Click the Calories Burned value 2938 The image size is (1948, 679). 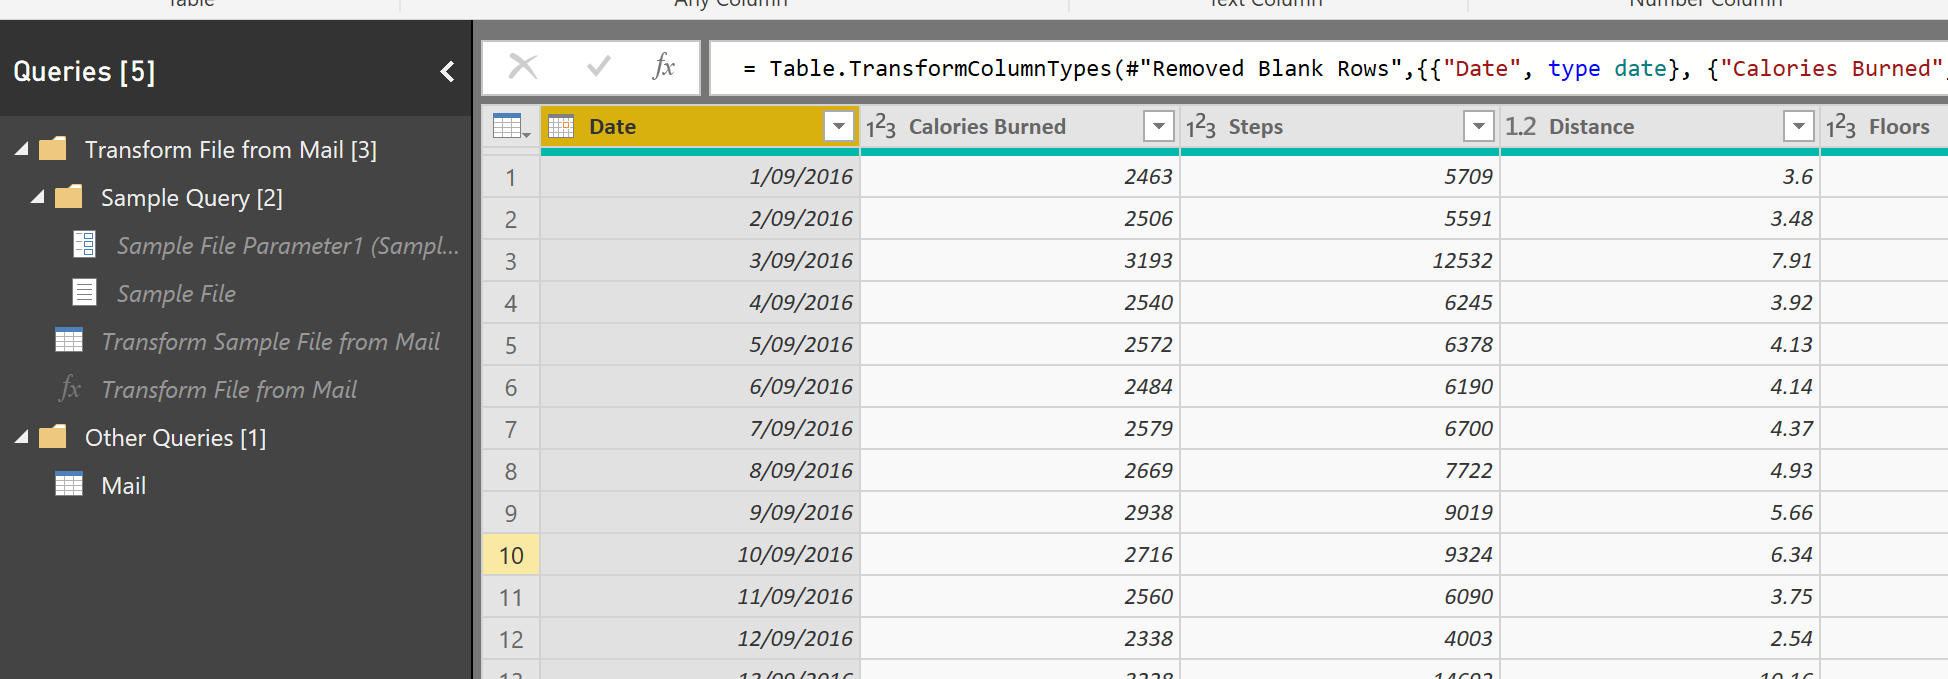point(1020,513)
